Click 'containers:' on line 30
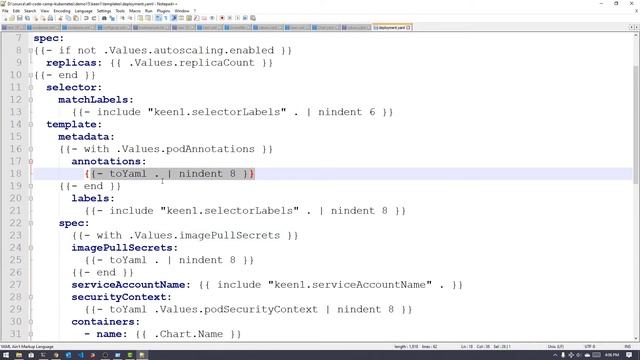 click(x=106, y=322)
